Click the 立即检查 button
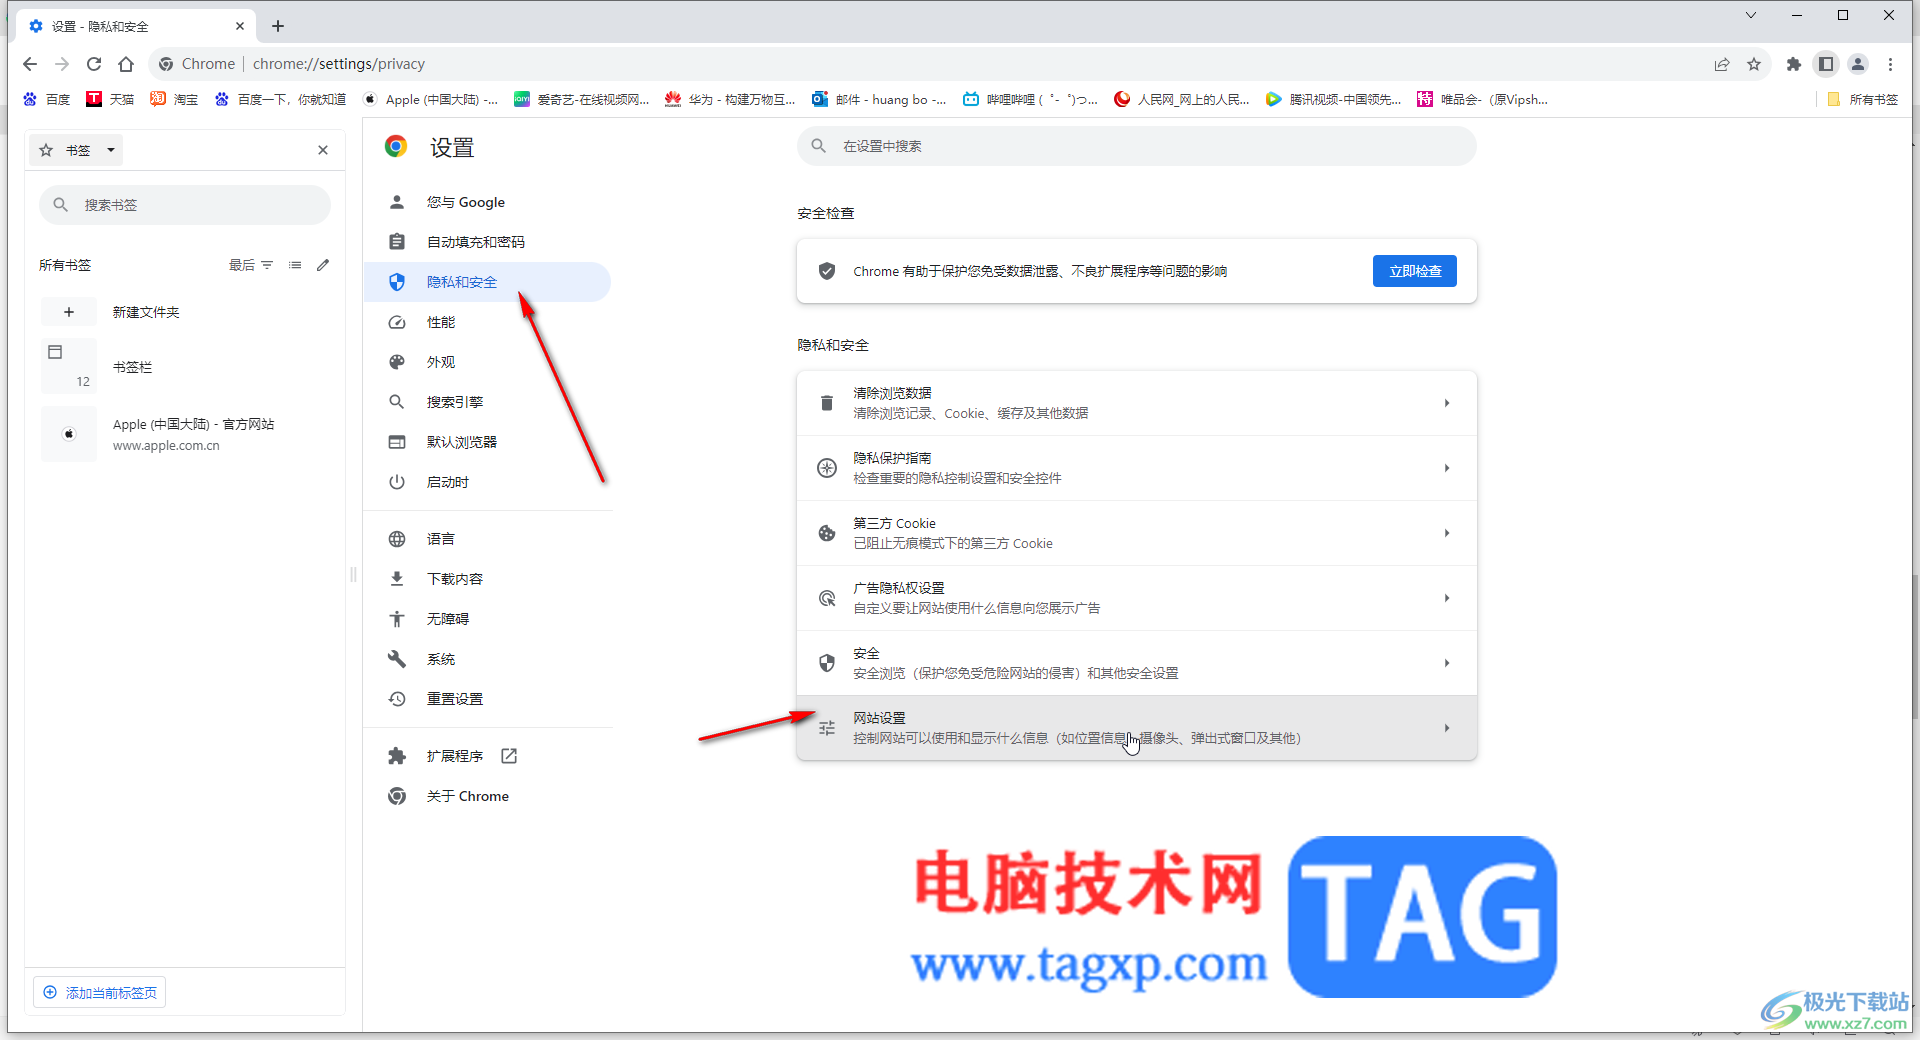Image resolution: width=1920 pixels, height=1040 pixels. click(1415, 271)
